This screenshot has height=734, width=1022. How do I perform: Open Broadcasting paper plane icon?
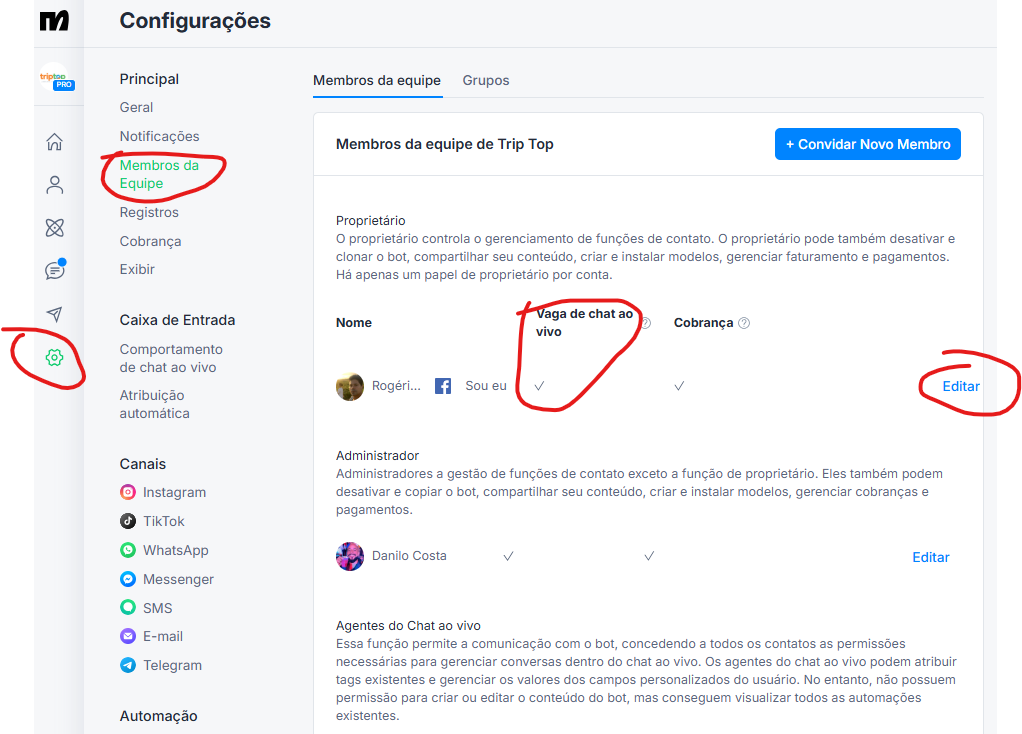tap(55, 314)
